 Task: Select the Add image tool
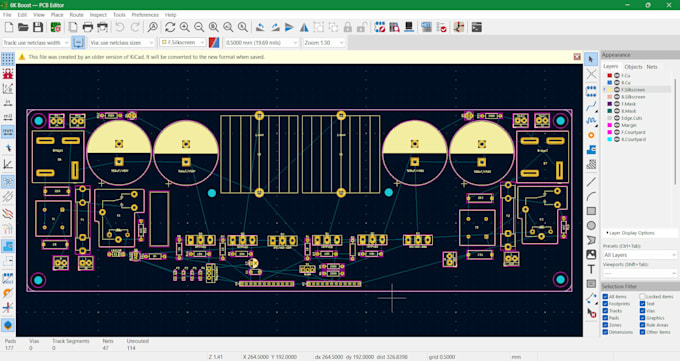tap(591, 254)
